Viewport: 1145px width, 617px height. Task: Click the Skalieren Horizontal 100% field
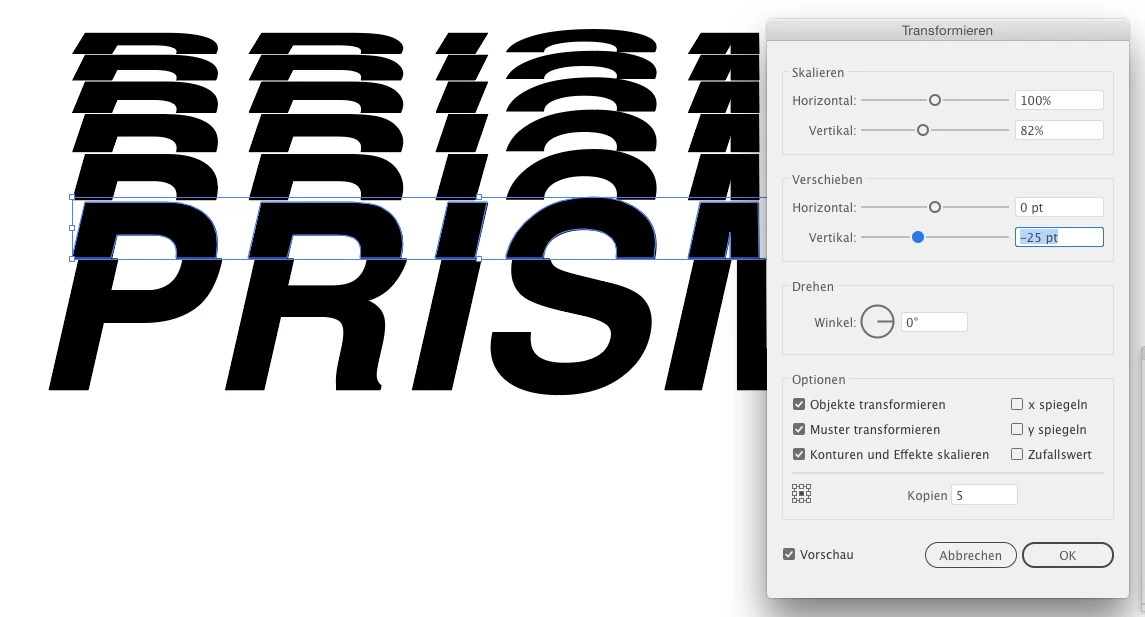click(x=1059, y=100)
